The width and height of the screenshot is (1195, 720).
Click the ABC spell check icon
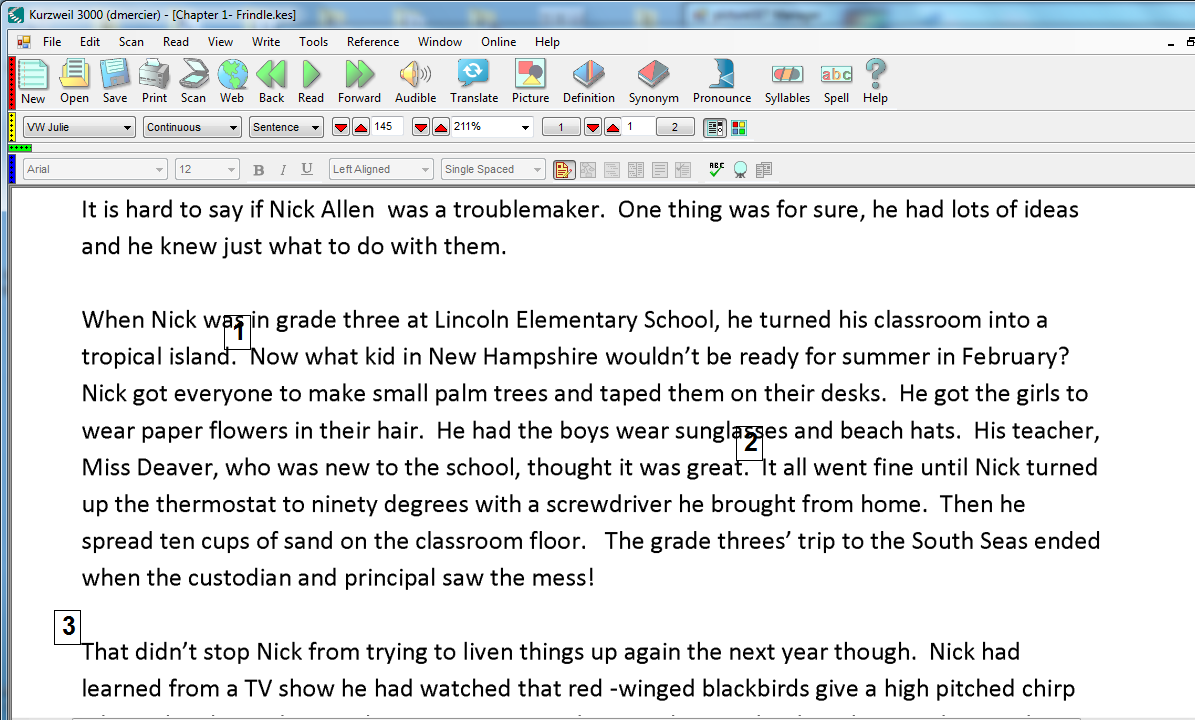[x=716, y=170]
